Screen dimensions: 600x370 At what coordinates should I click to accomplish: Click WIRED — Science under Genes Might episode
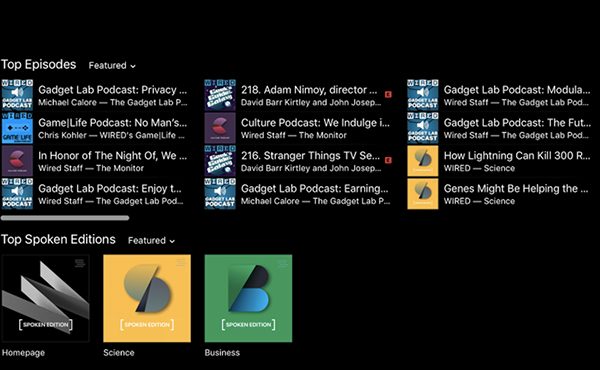coord(479,201)
